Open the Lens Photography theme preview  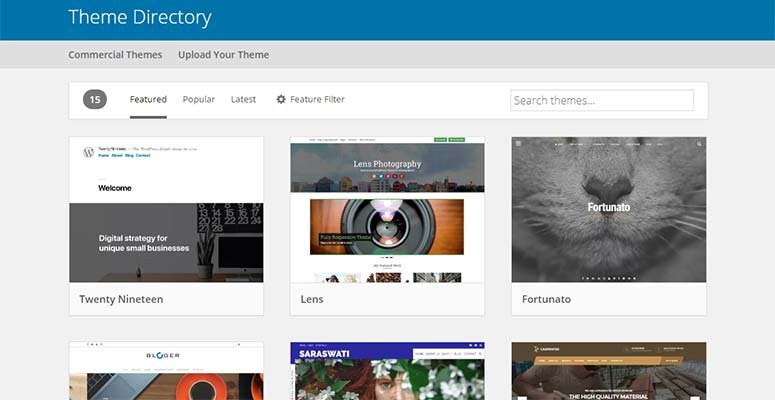click(x=388, y=210)
